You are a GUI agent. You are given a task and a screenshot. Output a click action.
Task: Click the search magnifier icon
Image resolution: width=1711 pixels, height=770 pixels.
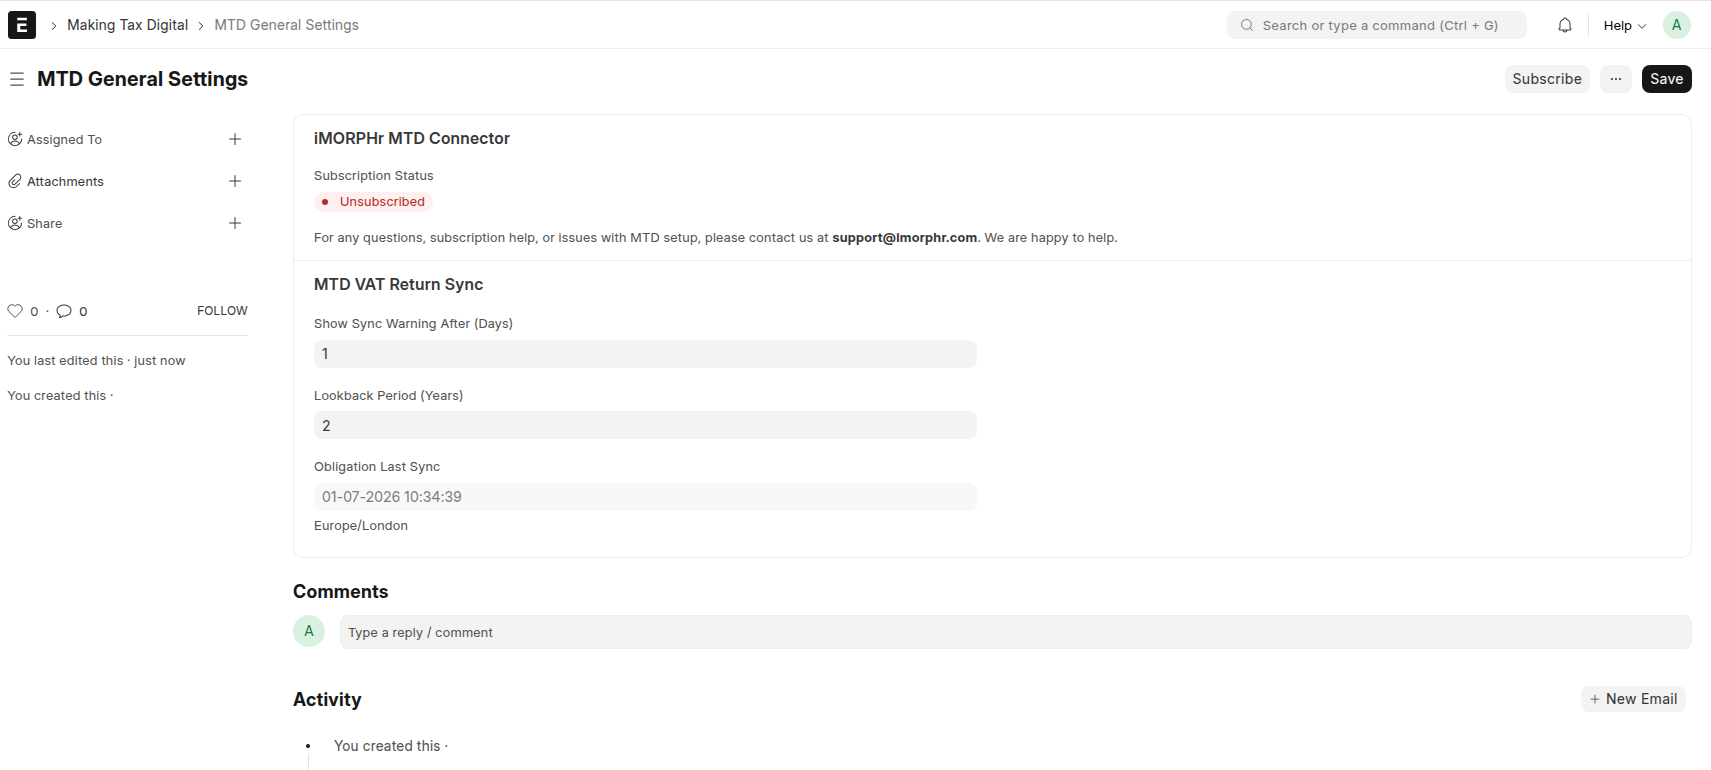point(1247,25)
